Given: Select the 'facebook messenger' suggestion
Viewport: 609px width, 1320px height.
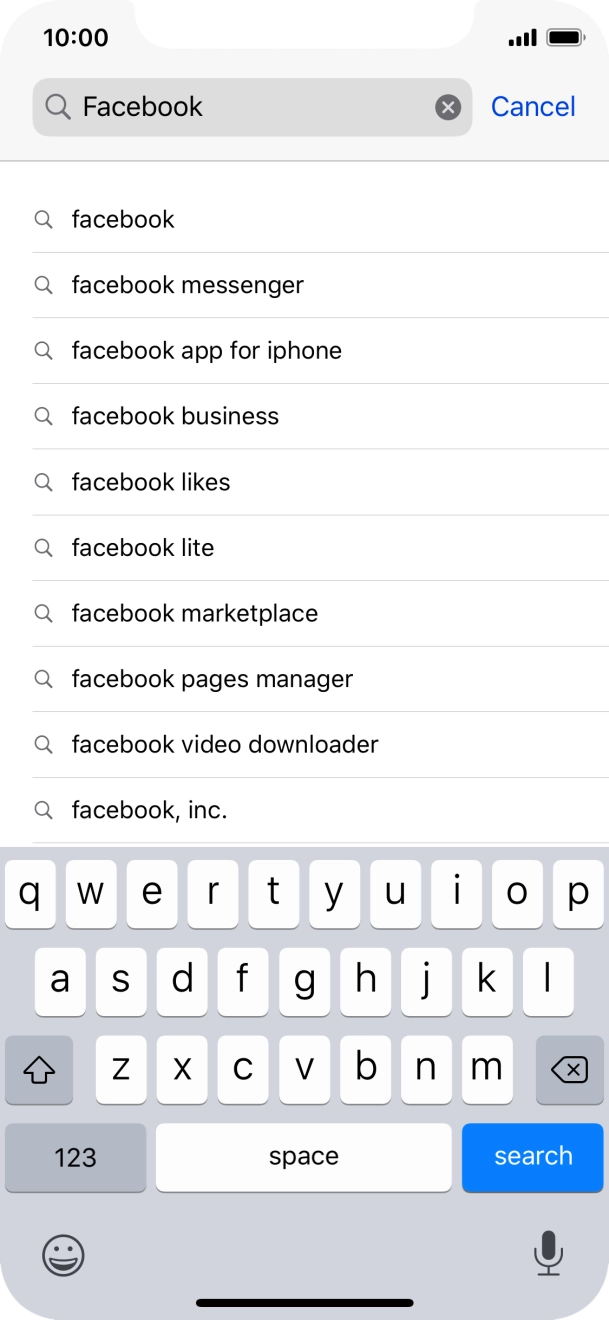Looking at the screenshot, I should pos(186,285).
